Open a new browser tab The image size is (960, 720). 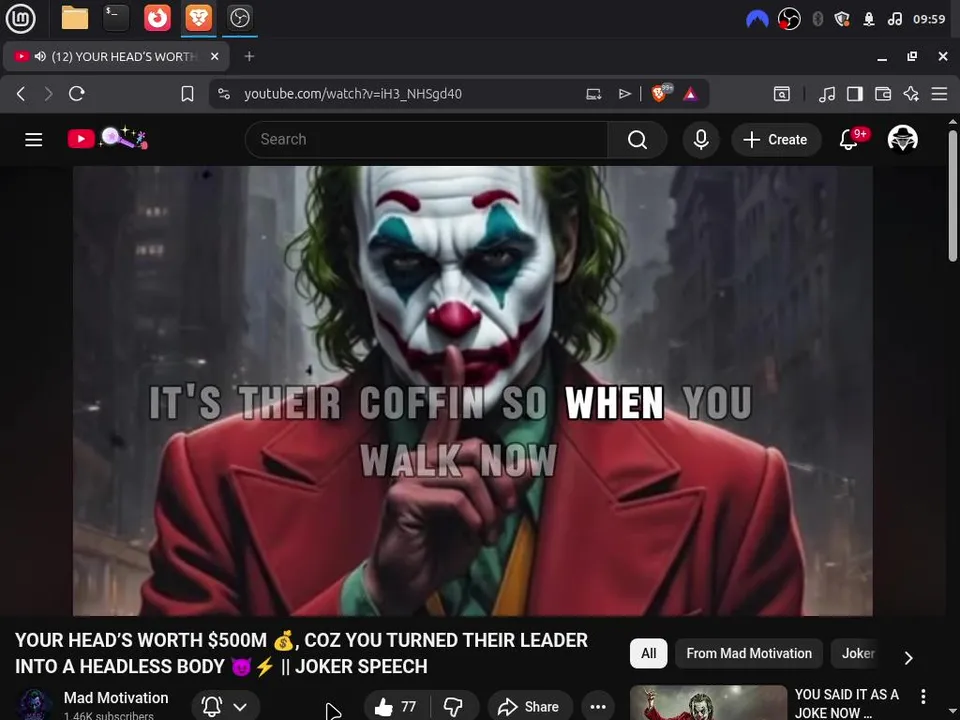(249, 56)
